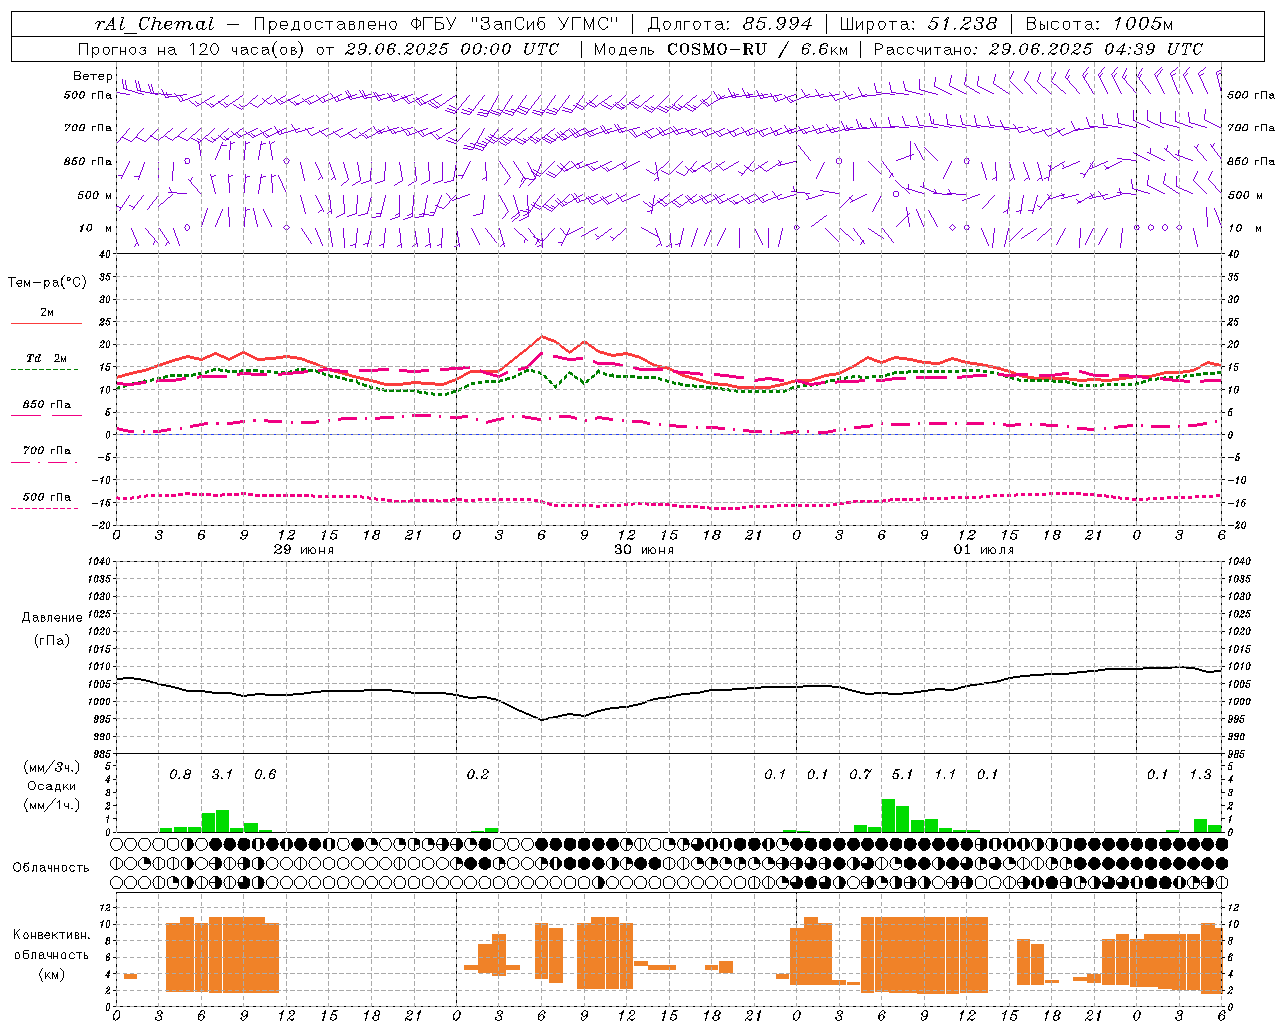
Task: Click the 0.7 precipitation total value
Action: click(x=860, y=774)
